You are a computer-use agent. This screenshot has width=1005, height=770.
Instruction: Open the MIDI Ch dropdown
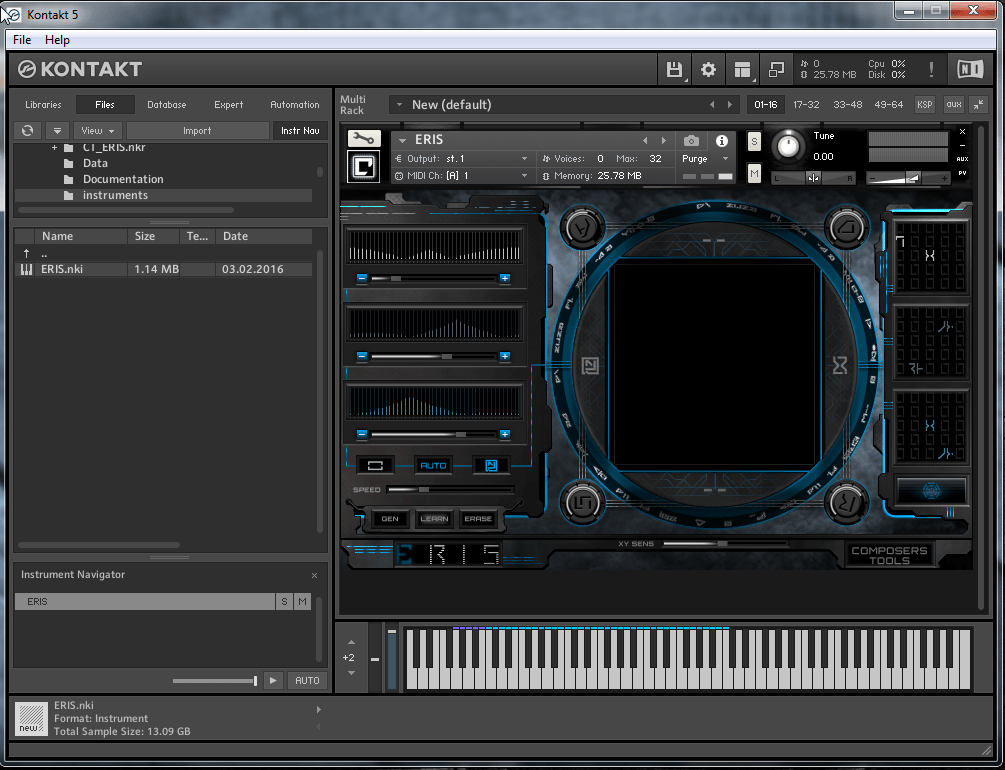coord(461,176)
